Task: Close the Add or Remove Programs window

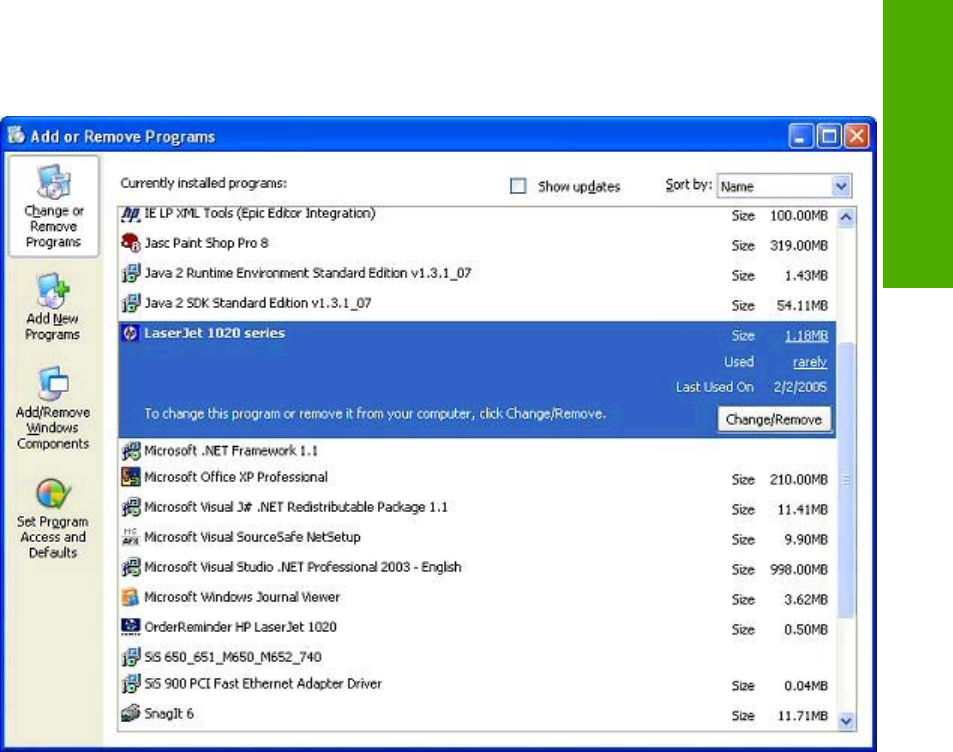Action: [x=857, y=136]
